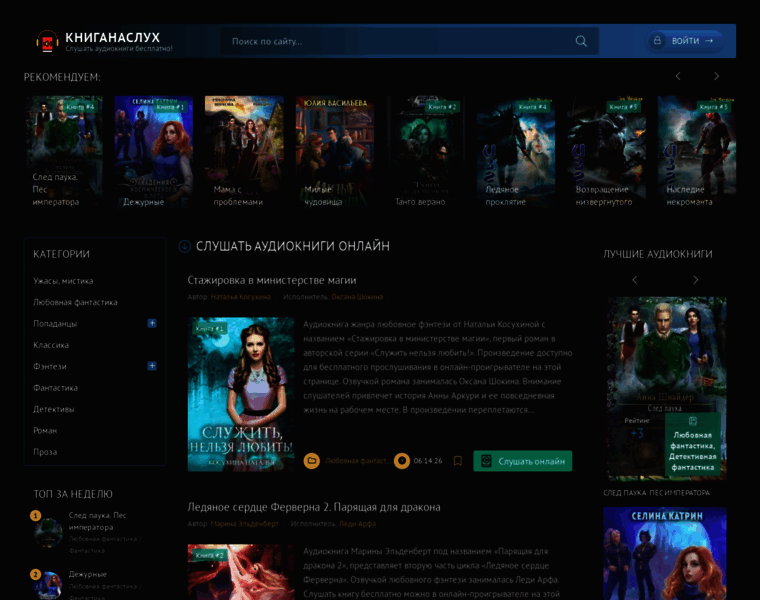Open the Ледяное проклятие book cover
The width and height of the screenshot is (760, 600).
[x=515, y=152]
